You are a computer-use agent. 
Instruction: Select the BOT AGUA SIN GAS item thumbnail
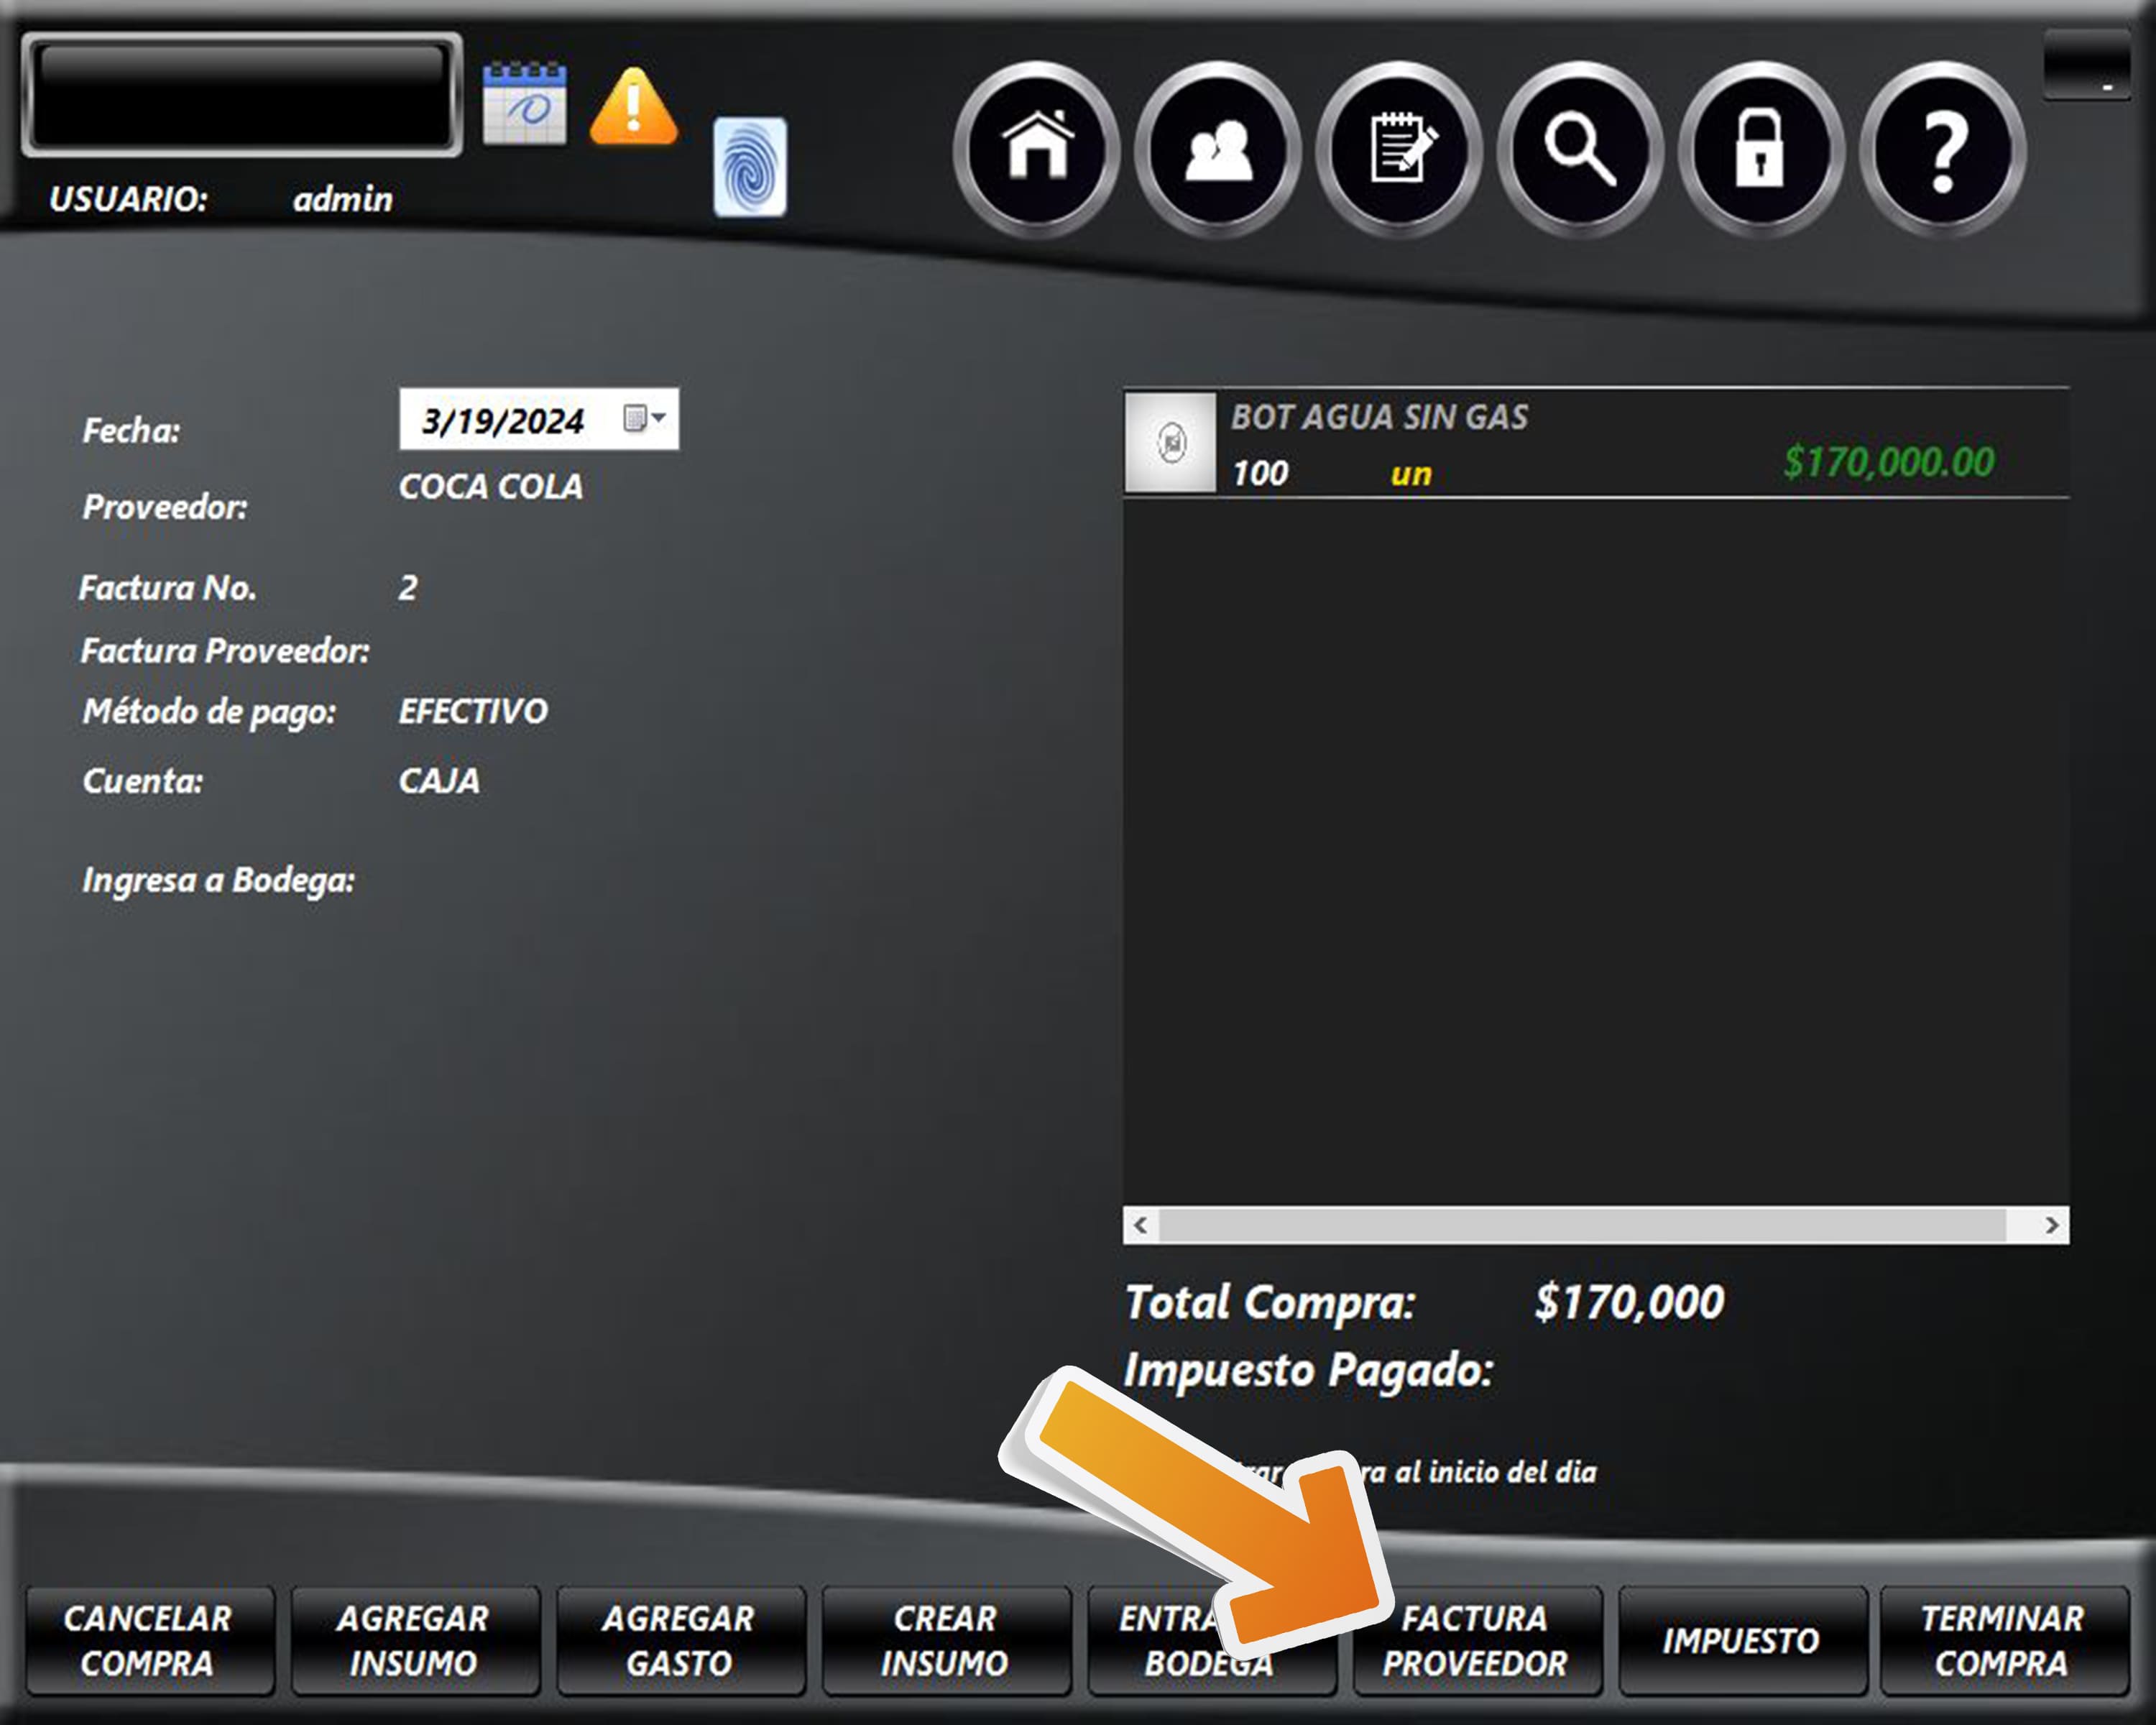1171,443
